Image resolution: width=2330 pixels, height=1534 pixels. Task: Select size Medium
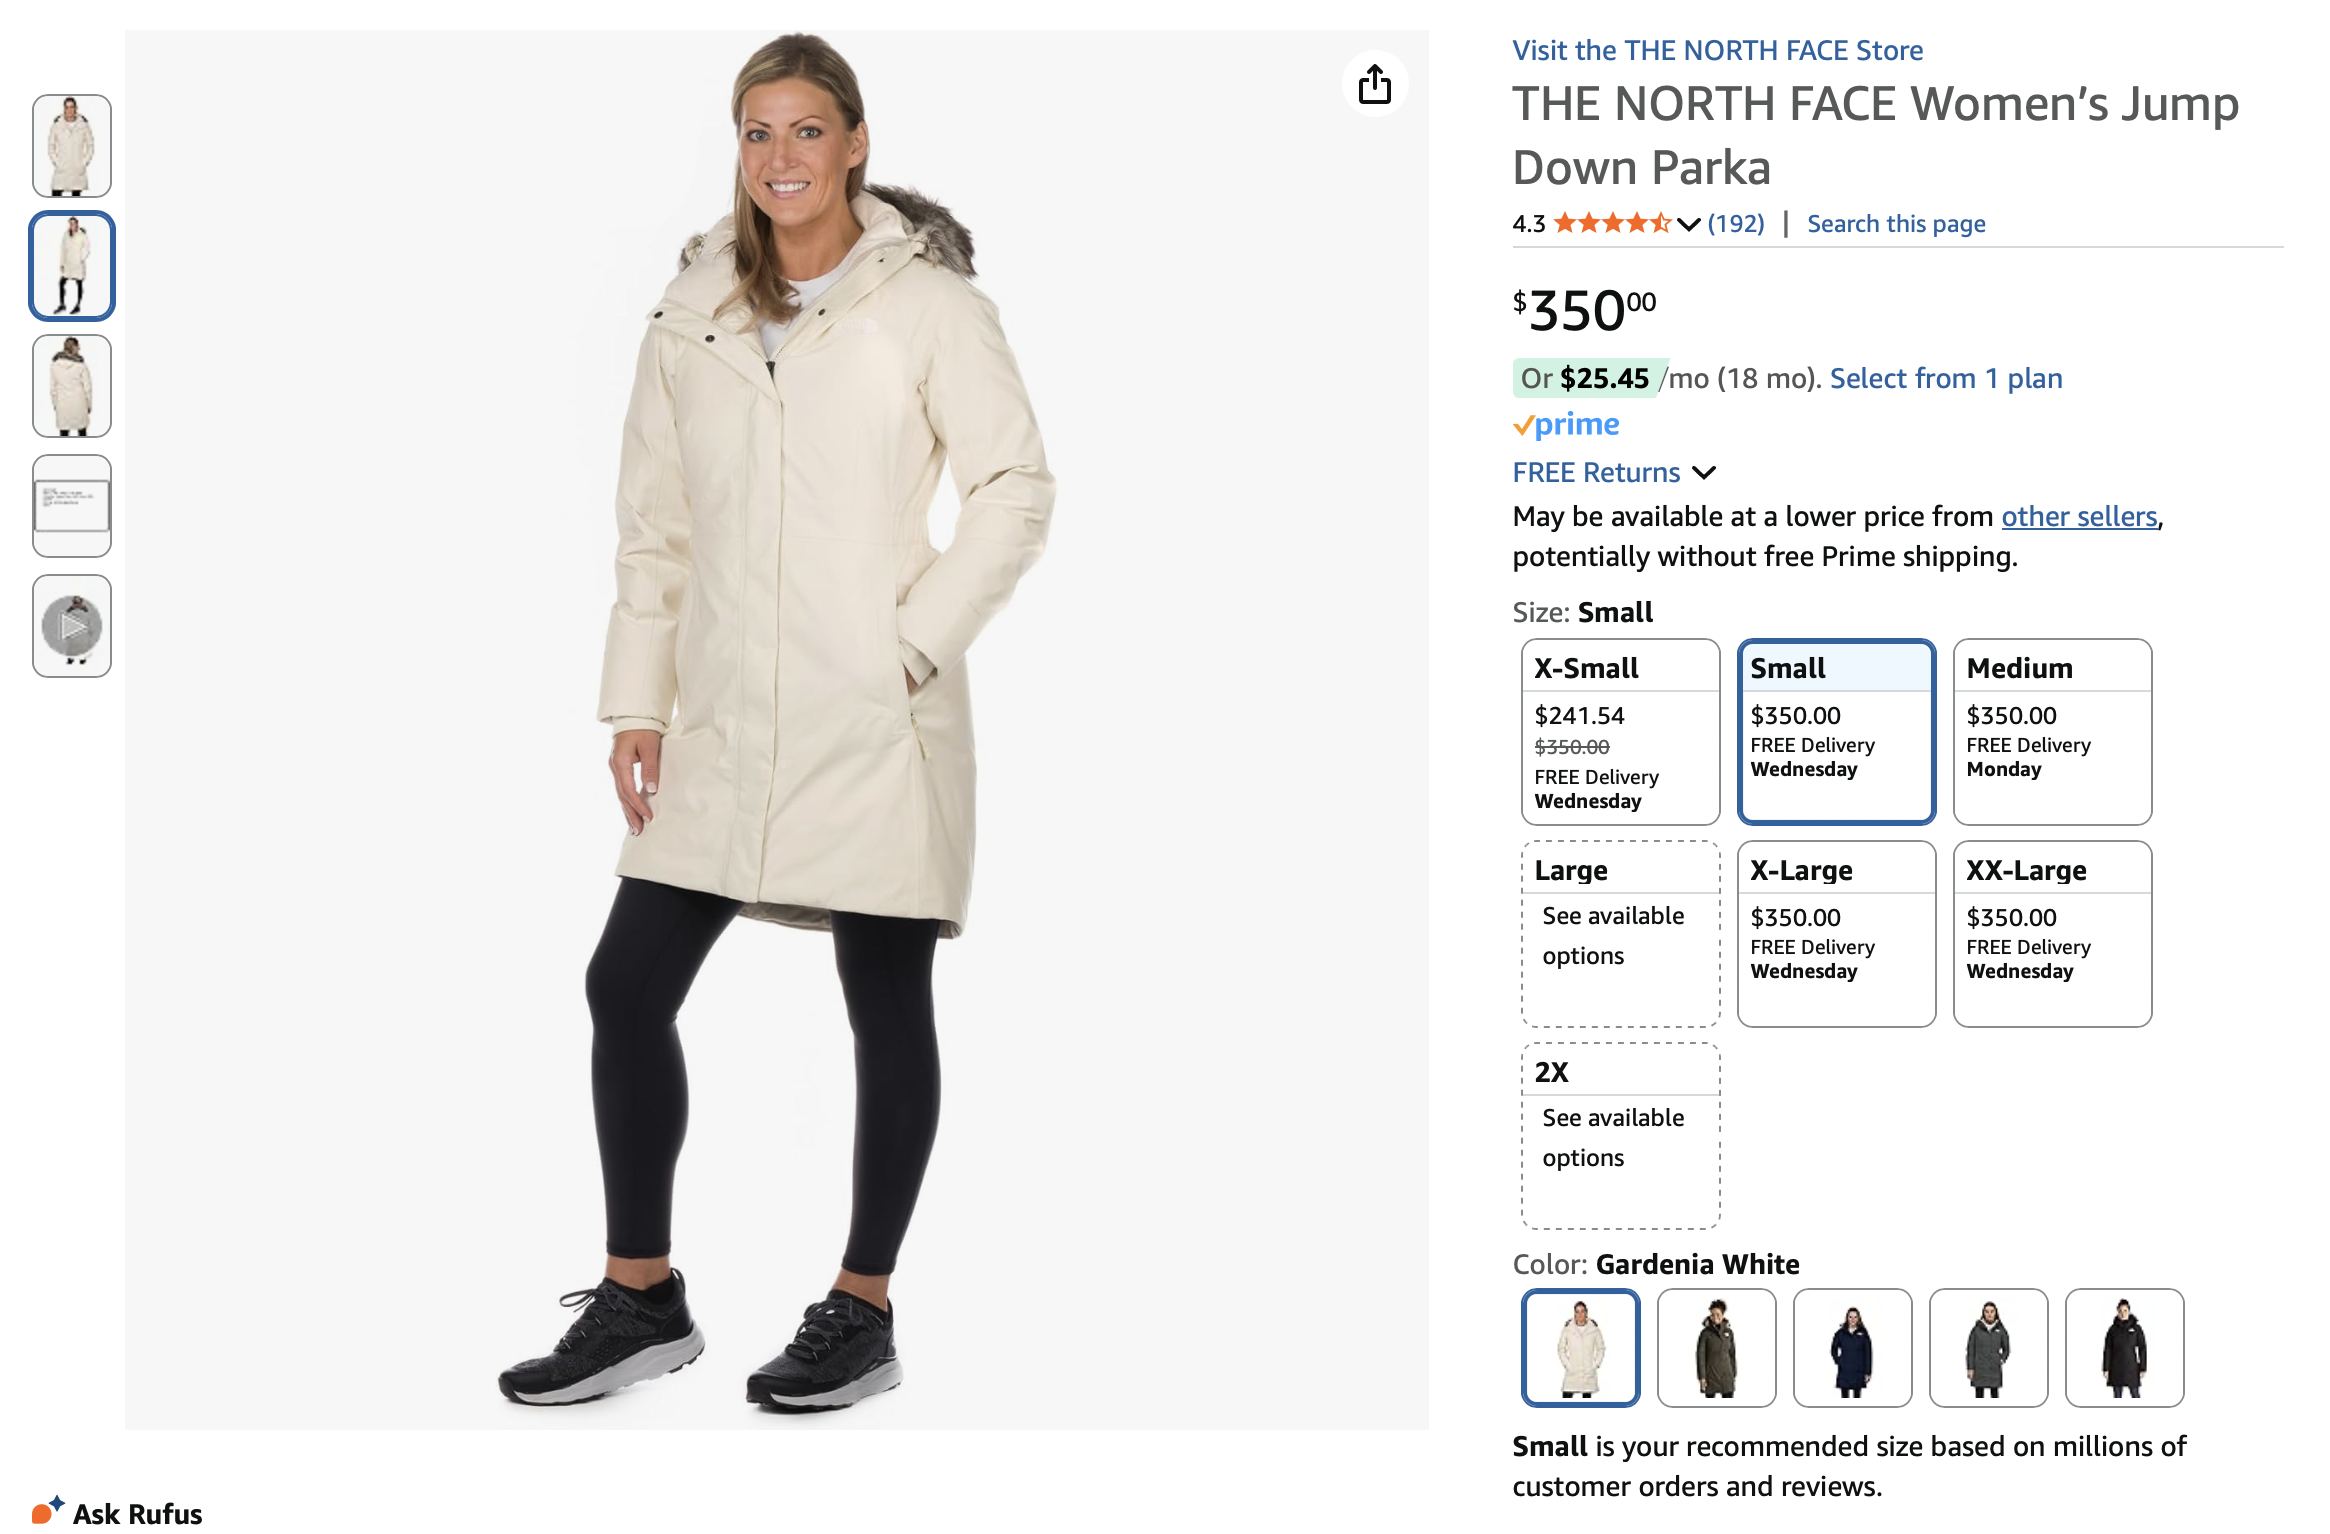click(2052, 732)
